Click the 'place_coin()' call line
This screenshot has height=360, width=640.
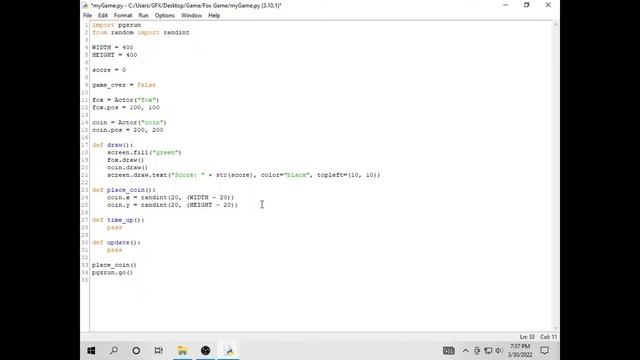(114, 265)
